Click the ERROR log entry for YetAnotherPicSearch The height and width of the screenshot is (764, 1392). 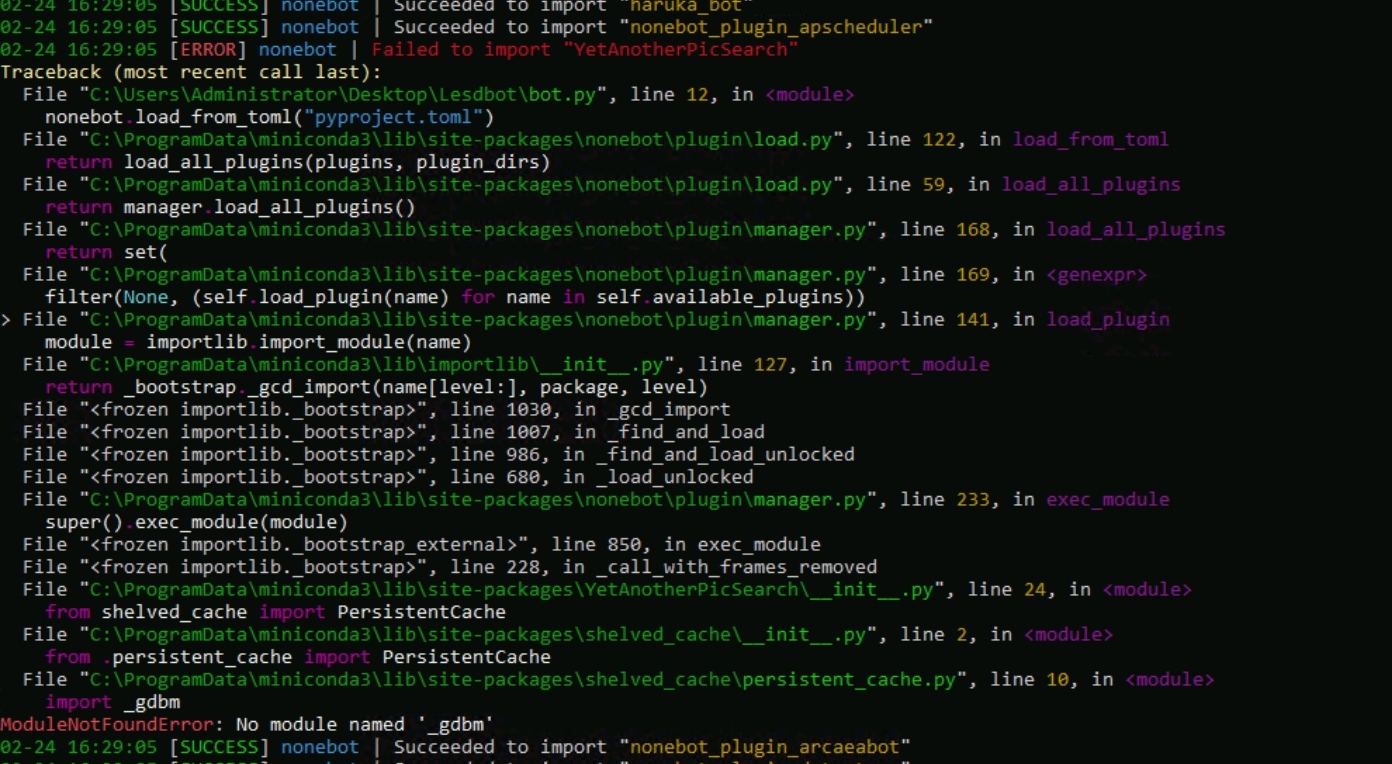400,49
